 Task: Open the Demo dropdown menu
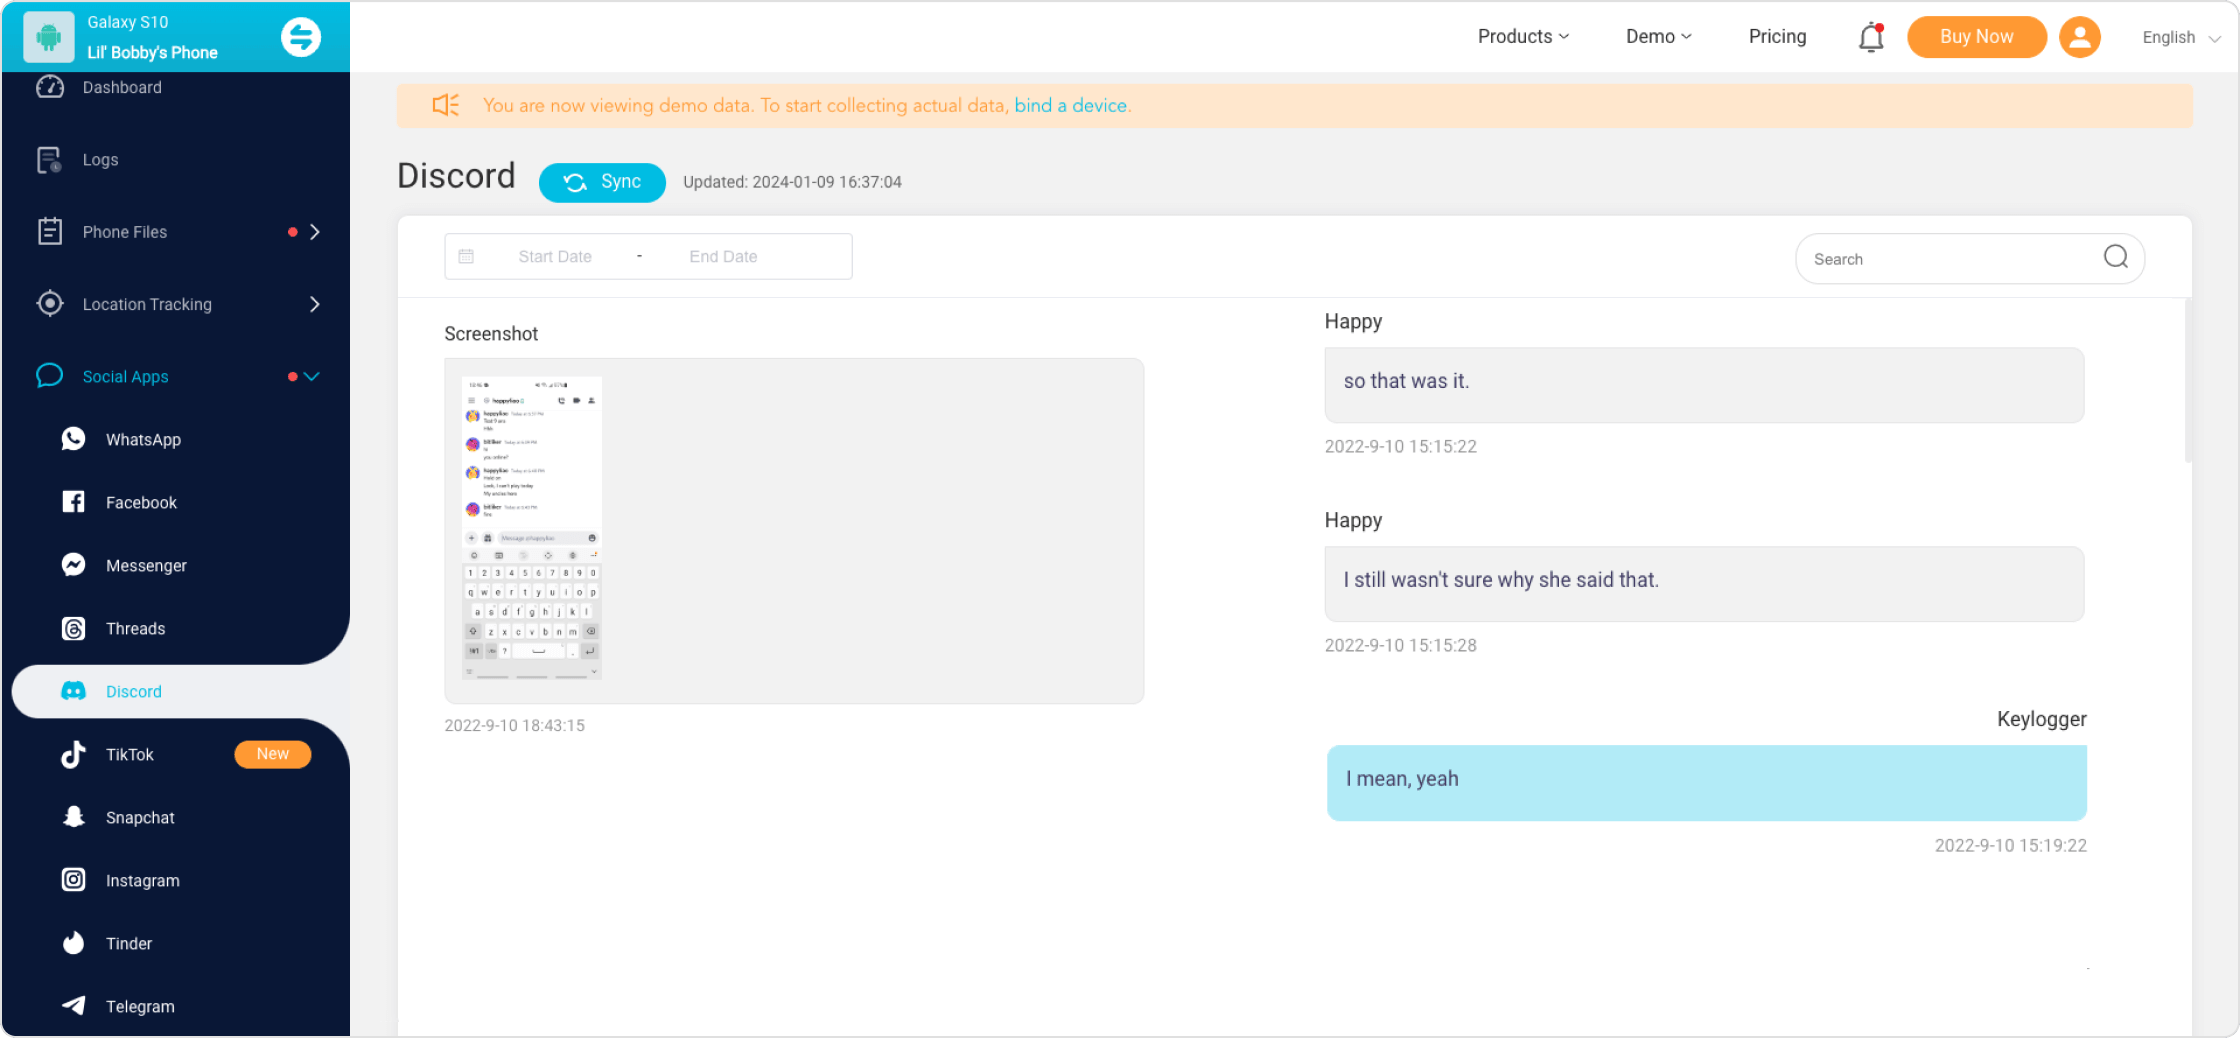1658,37
